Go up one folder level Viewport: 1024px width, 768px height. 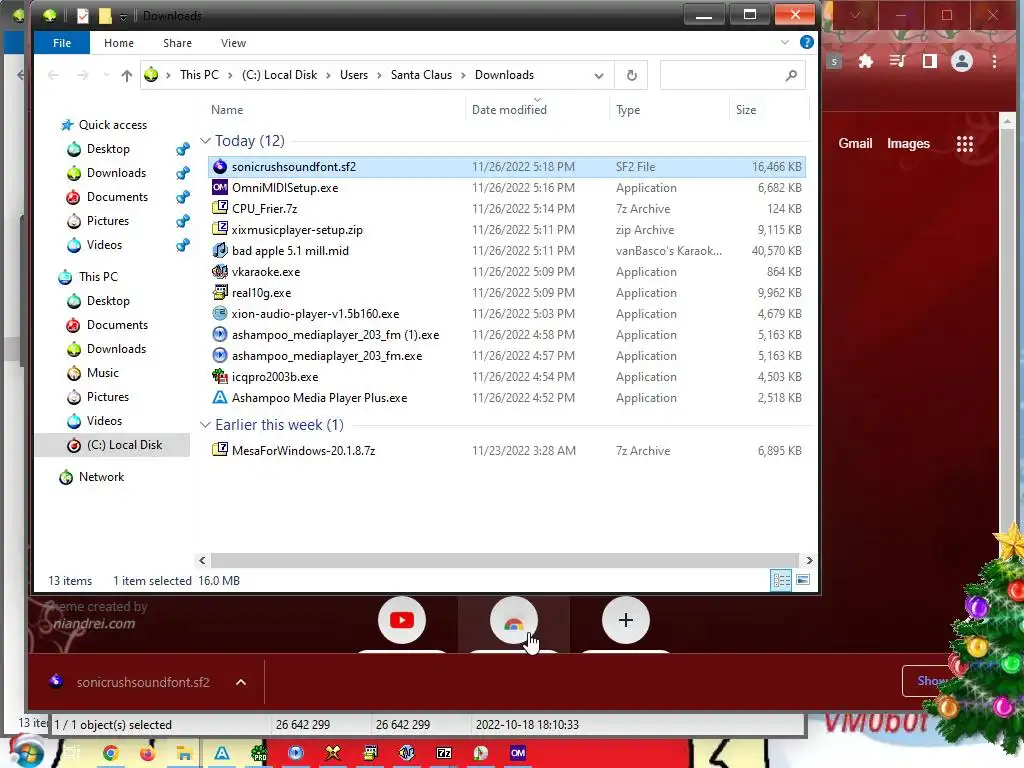127,75
